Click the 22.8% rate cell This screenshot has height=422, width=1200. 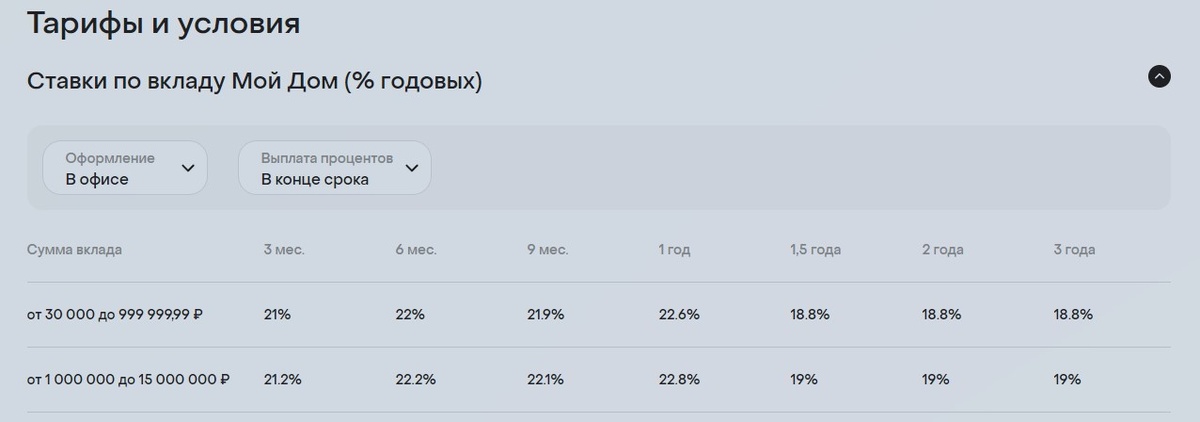click(x=679, y=380)
